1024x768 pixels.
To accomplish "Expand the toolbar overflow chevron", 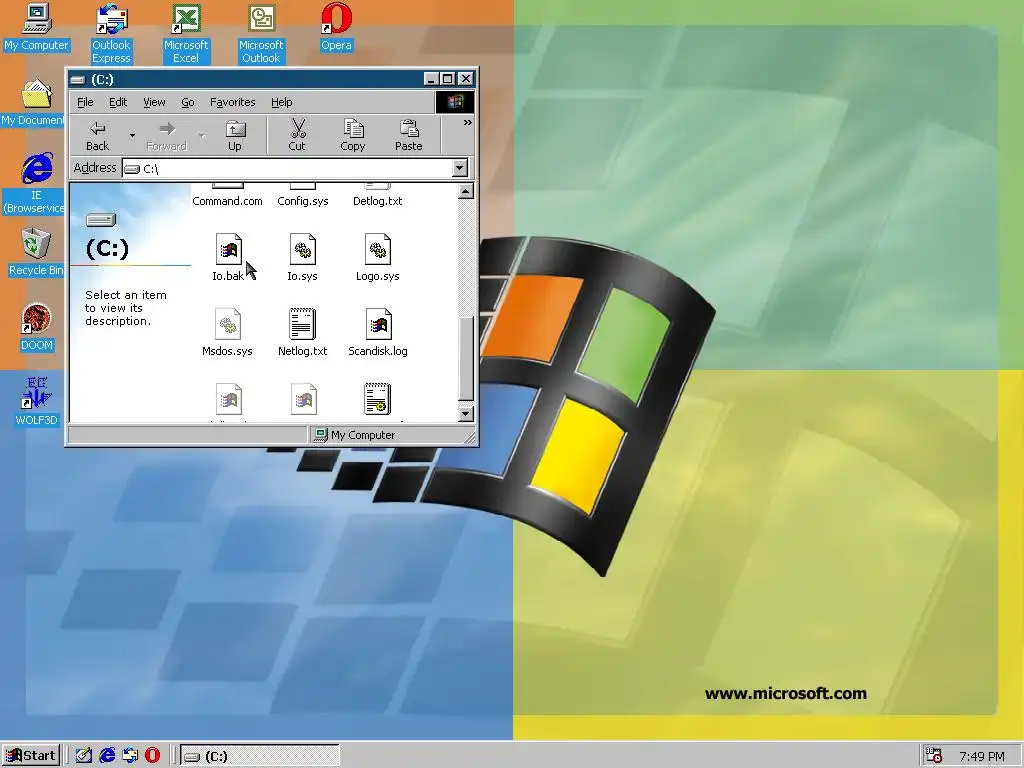I will pyautogui.click(x=468, y=123).
